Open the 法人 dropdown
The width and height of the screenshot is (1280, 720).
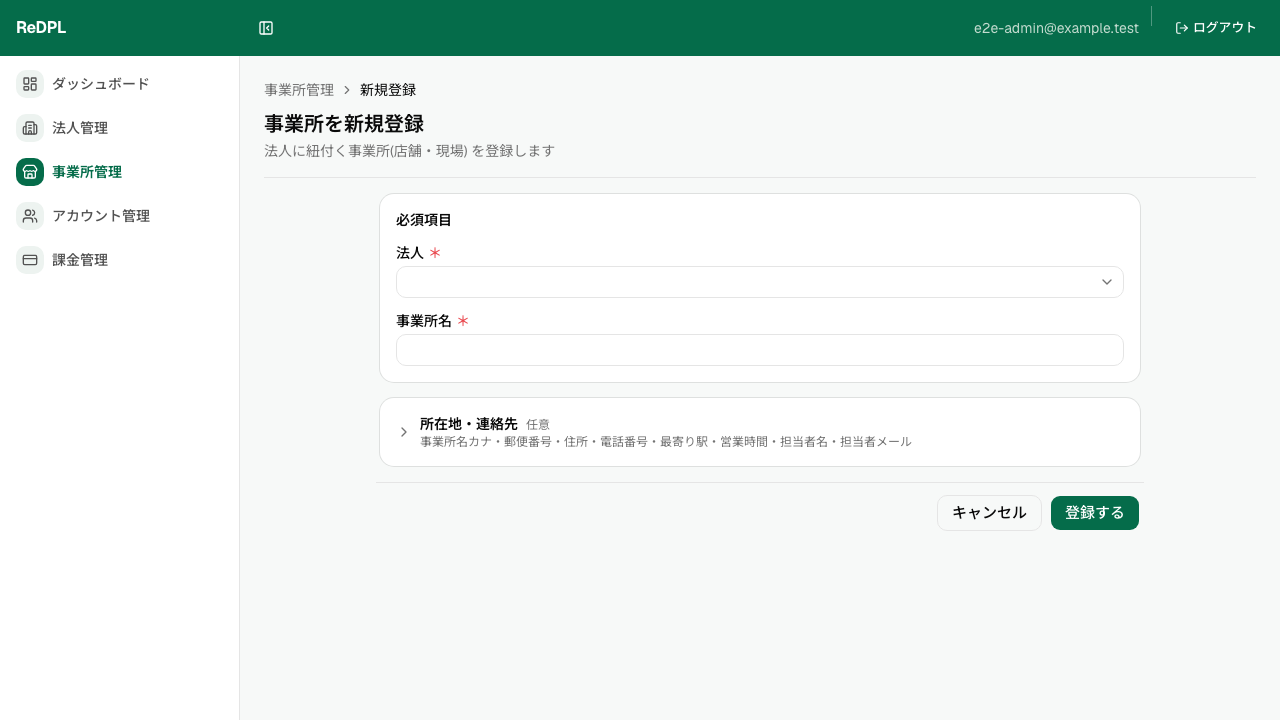[760, 282]
